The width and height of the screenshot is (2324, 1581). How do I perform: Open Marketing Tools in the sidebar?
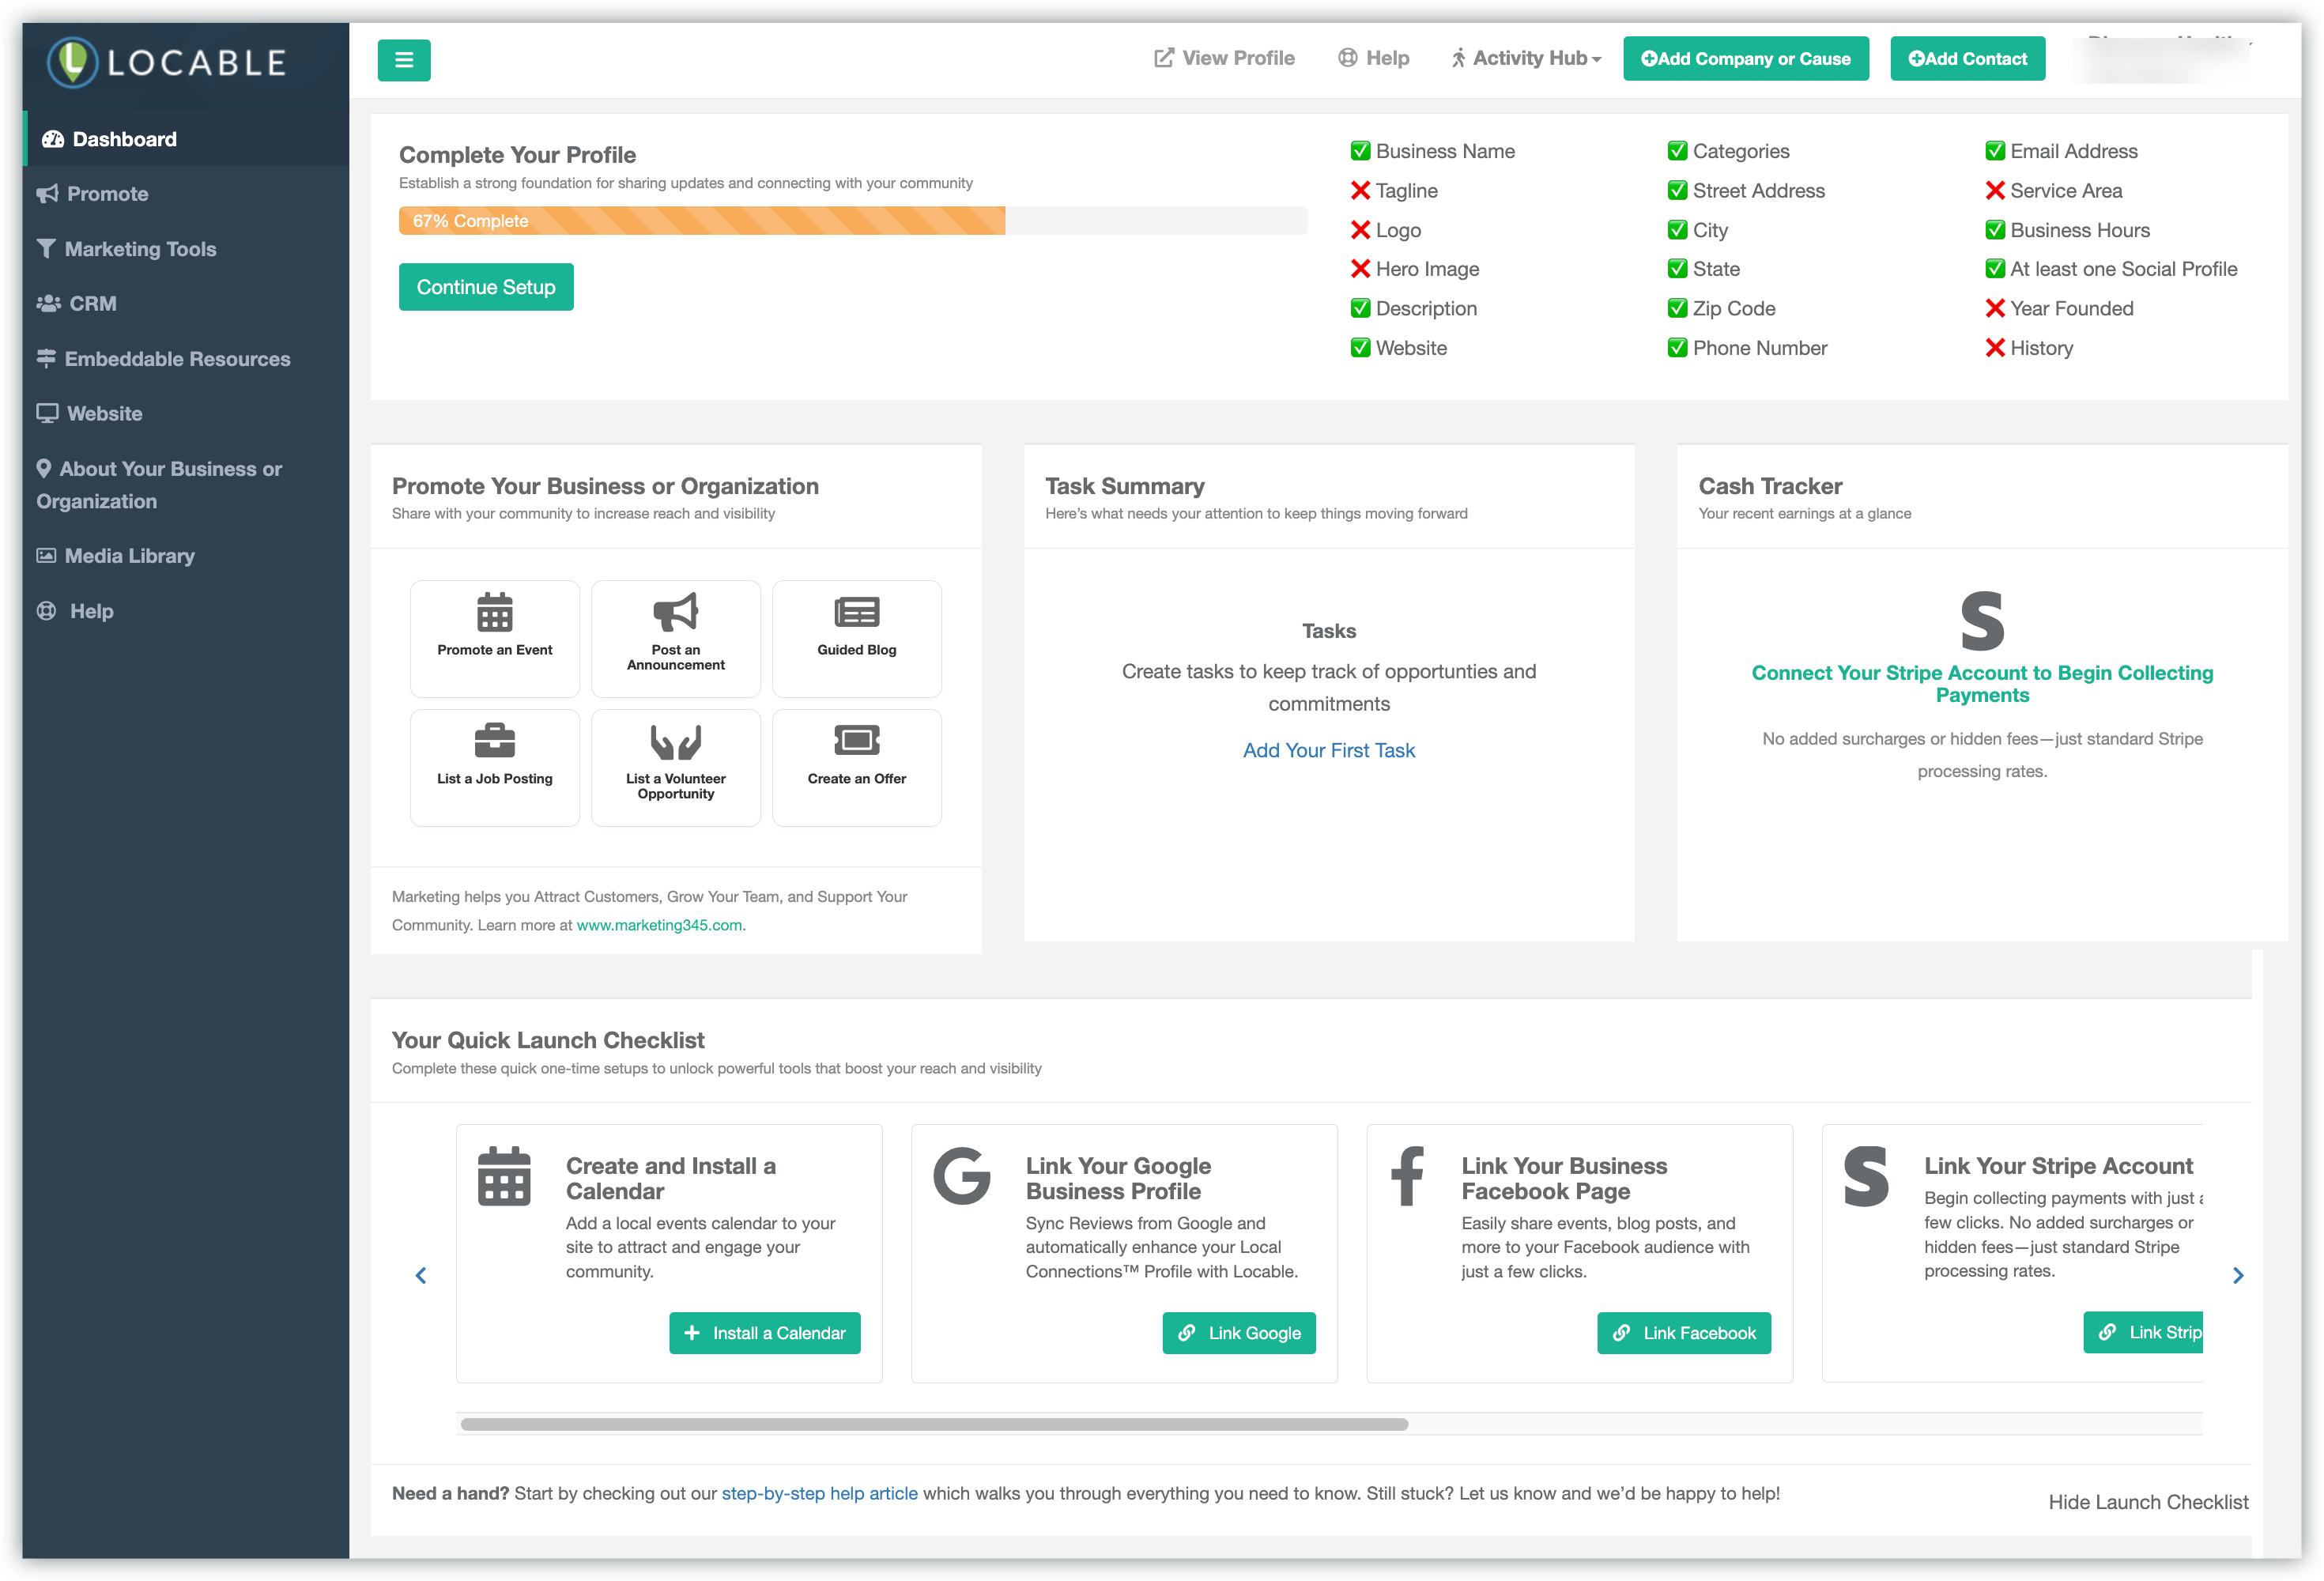point(140,249)
